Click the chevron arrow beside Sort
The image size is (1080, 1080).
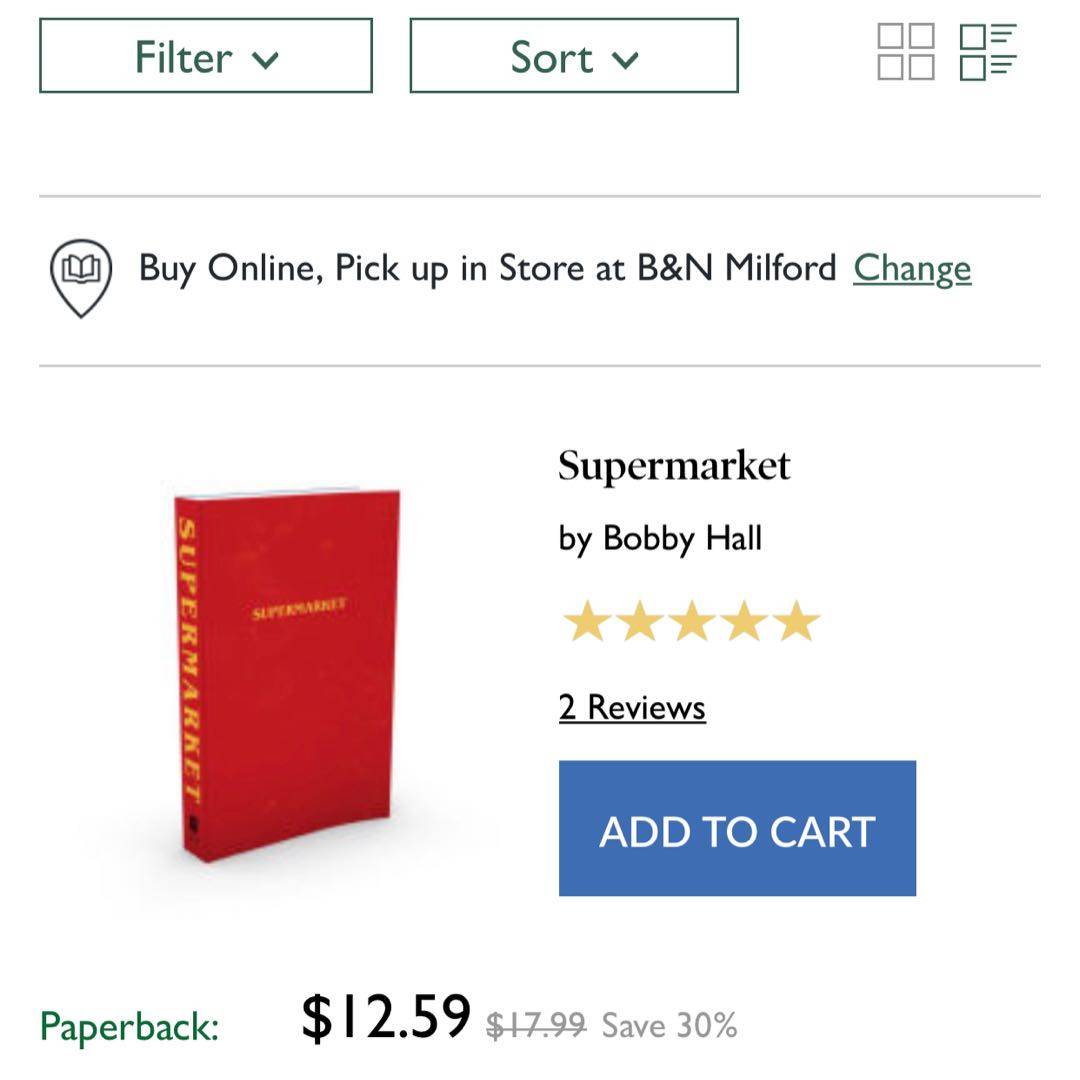pos(626,60)
